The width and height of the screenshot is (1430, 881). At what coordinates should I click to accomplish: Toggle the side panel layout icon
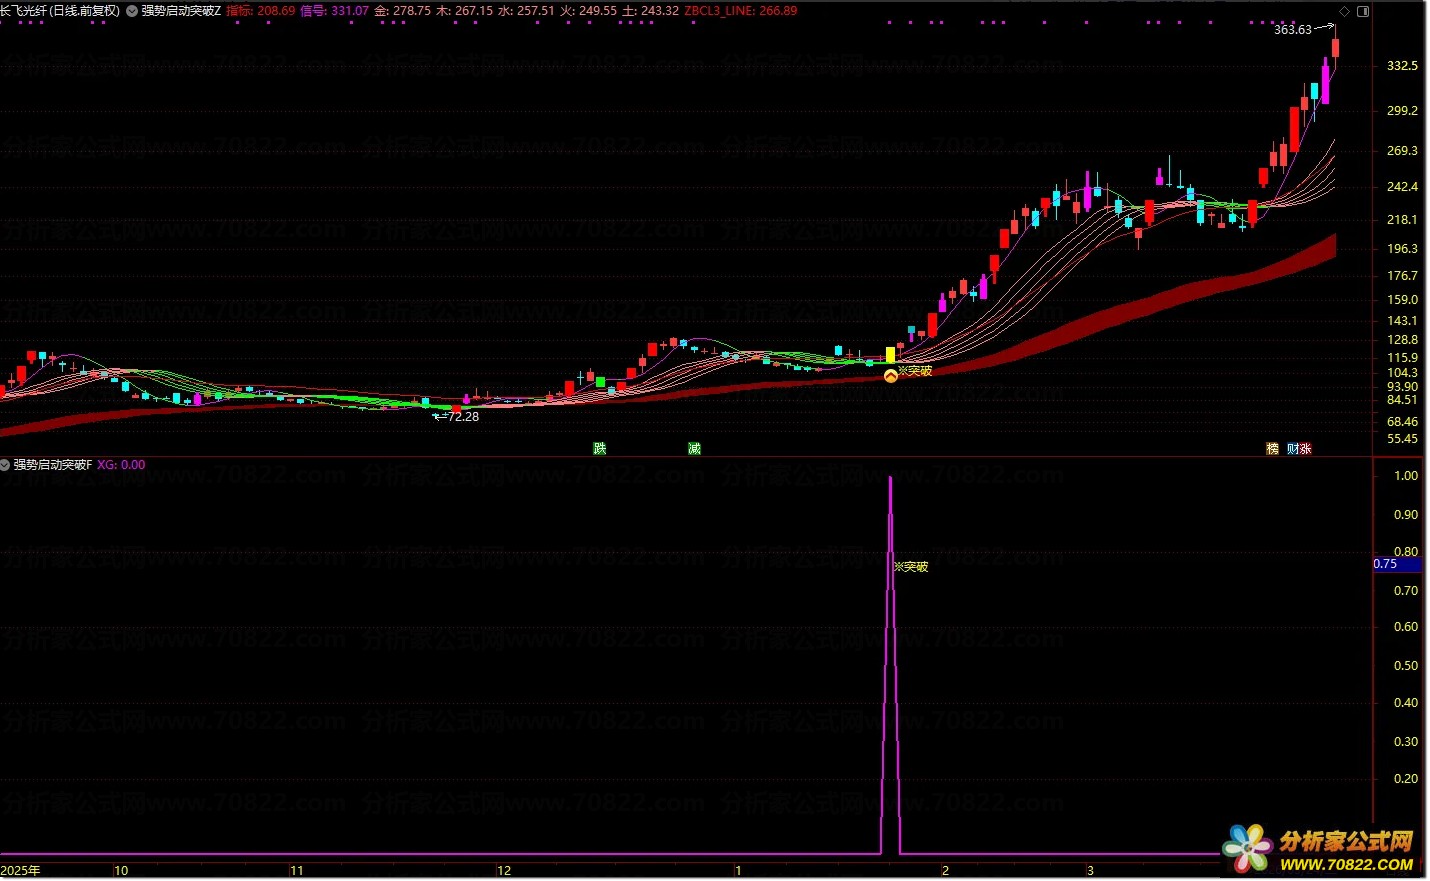1363,11
